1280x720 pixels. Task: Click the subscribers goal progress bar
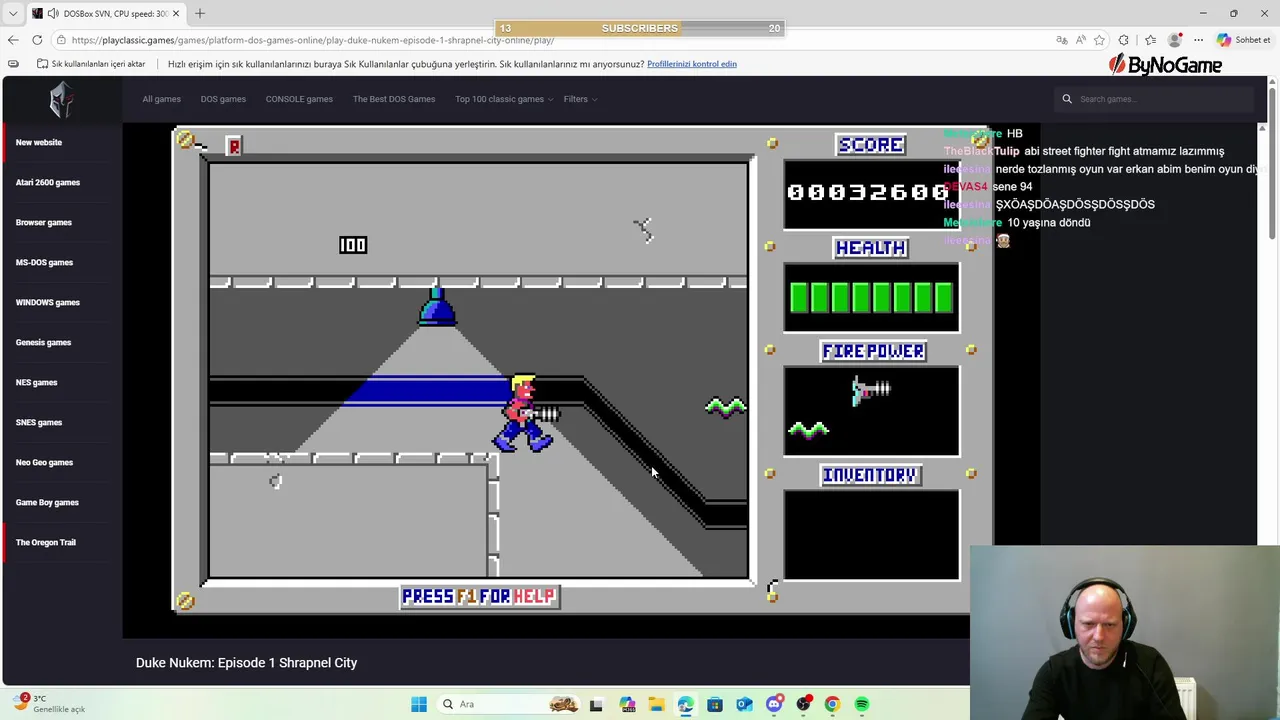click(640, 28)
